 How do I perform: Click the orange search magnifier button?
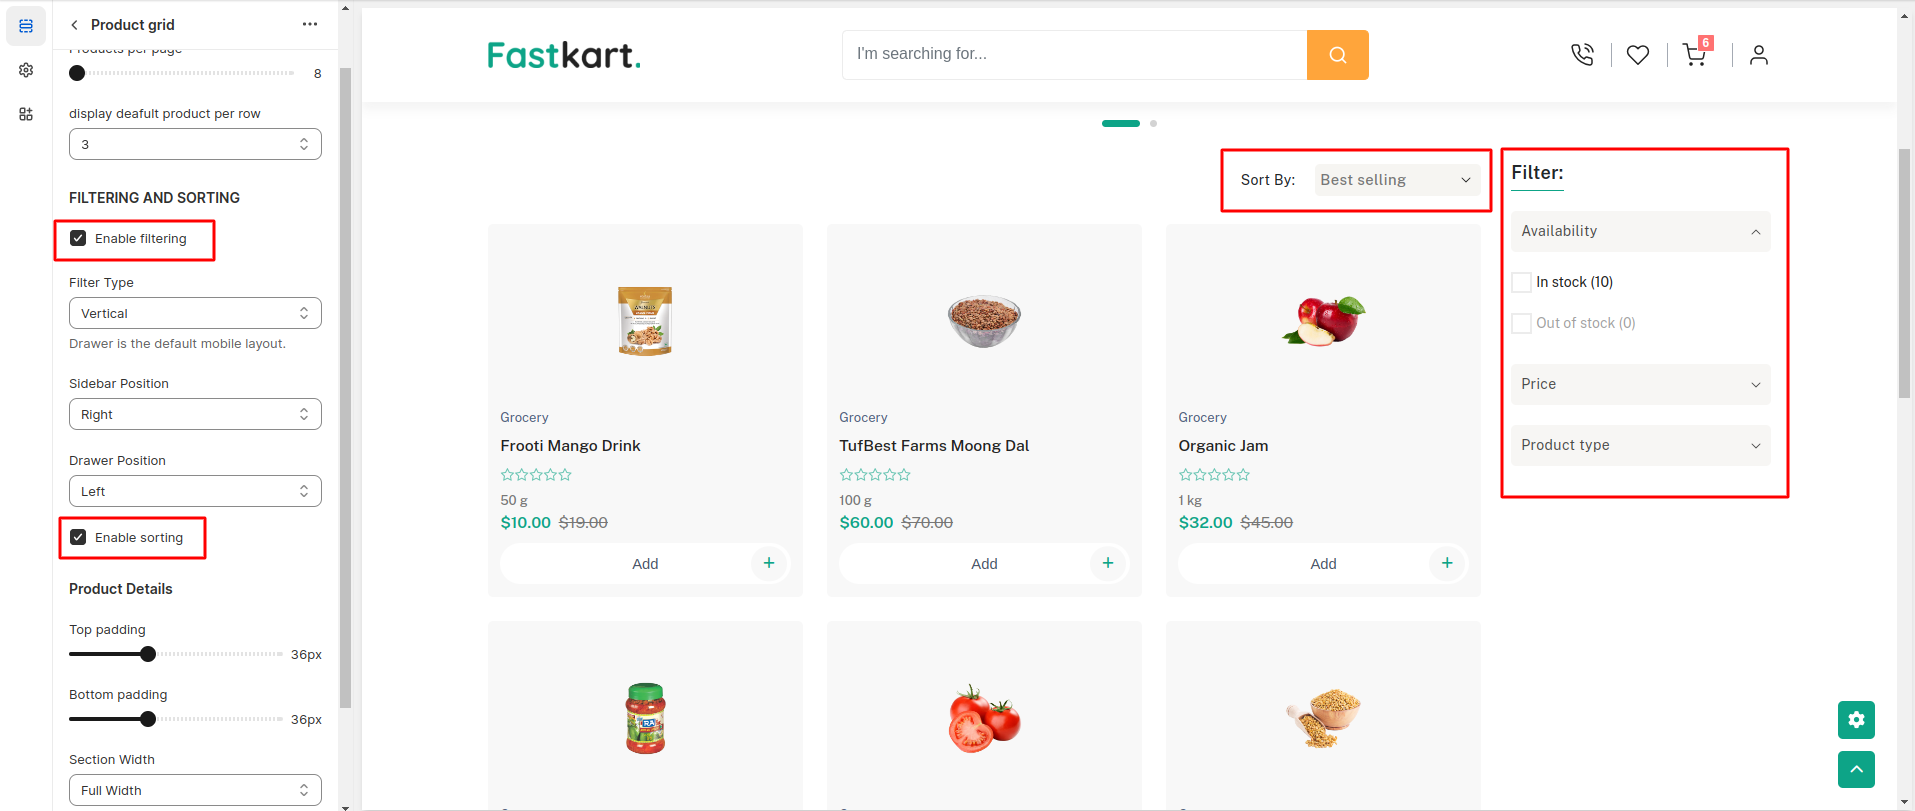click(x=1337, y=55)
